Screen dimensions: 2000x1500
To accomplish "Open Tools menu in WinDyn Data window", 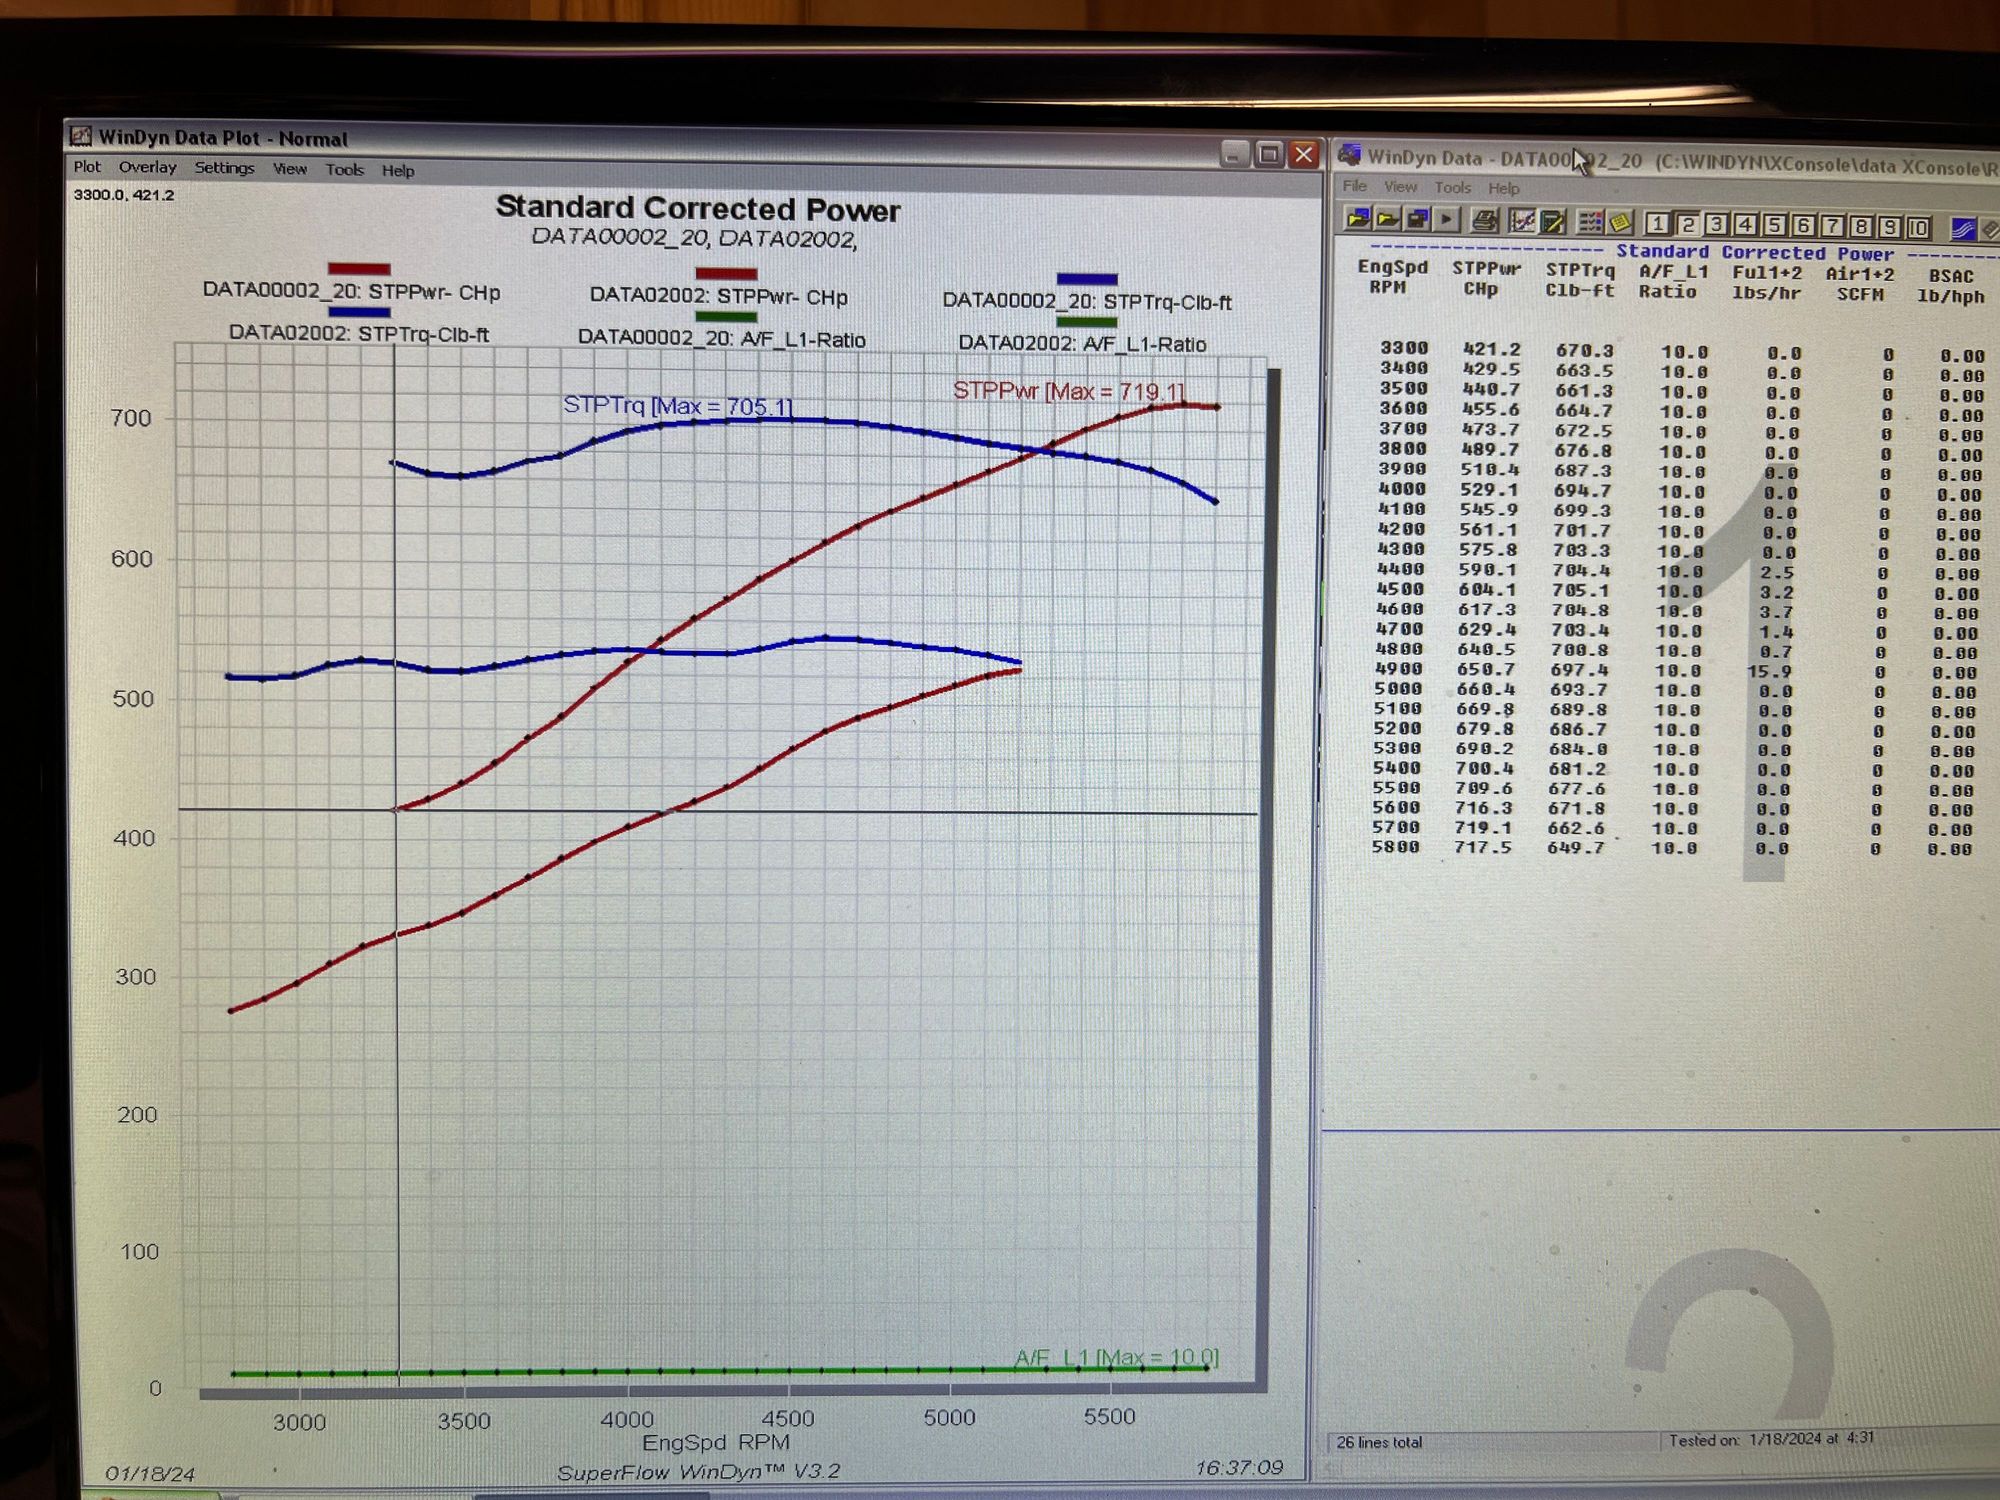I will pos(1452,188).
